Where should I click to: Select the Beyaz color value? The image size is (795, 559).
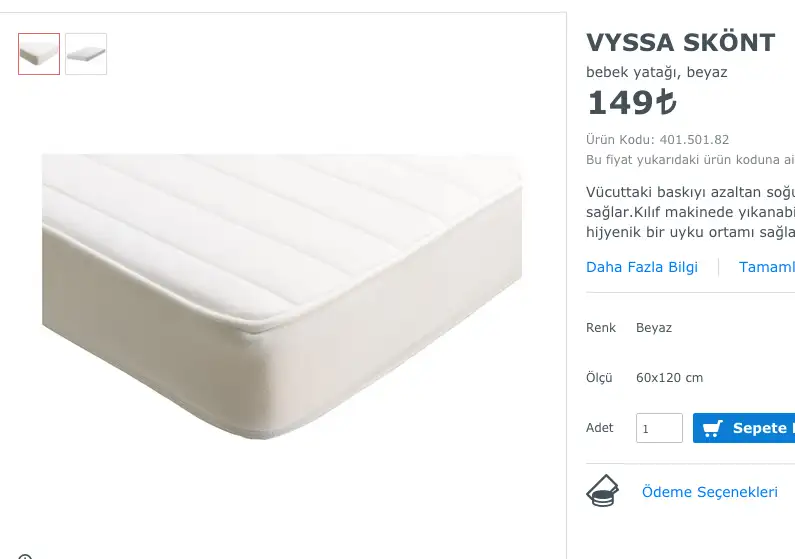pos(654,328)
